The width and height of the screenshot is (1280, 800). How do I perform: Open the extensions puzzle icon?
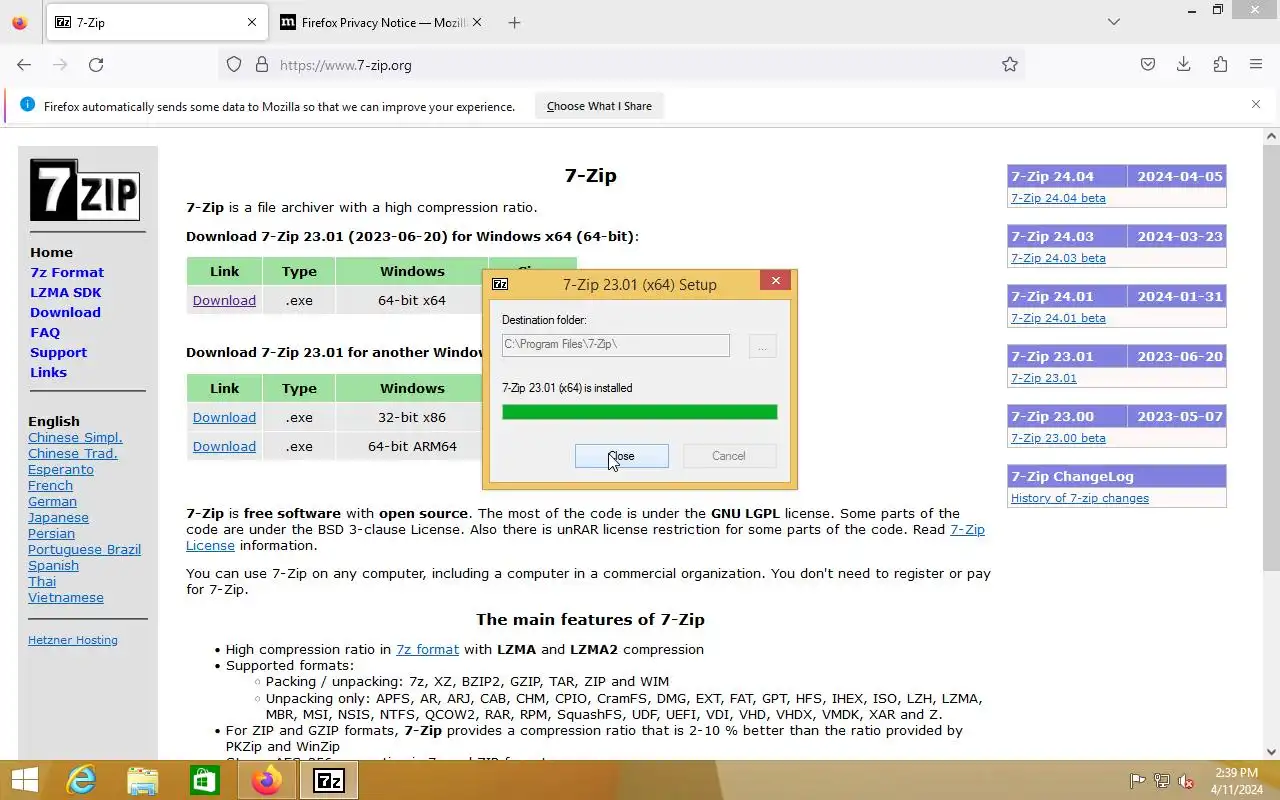[1220, 64]
